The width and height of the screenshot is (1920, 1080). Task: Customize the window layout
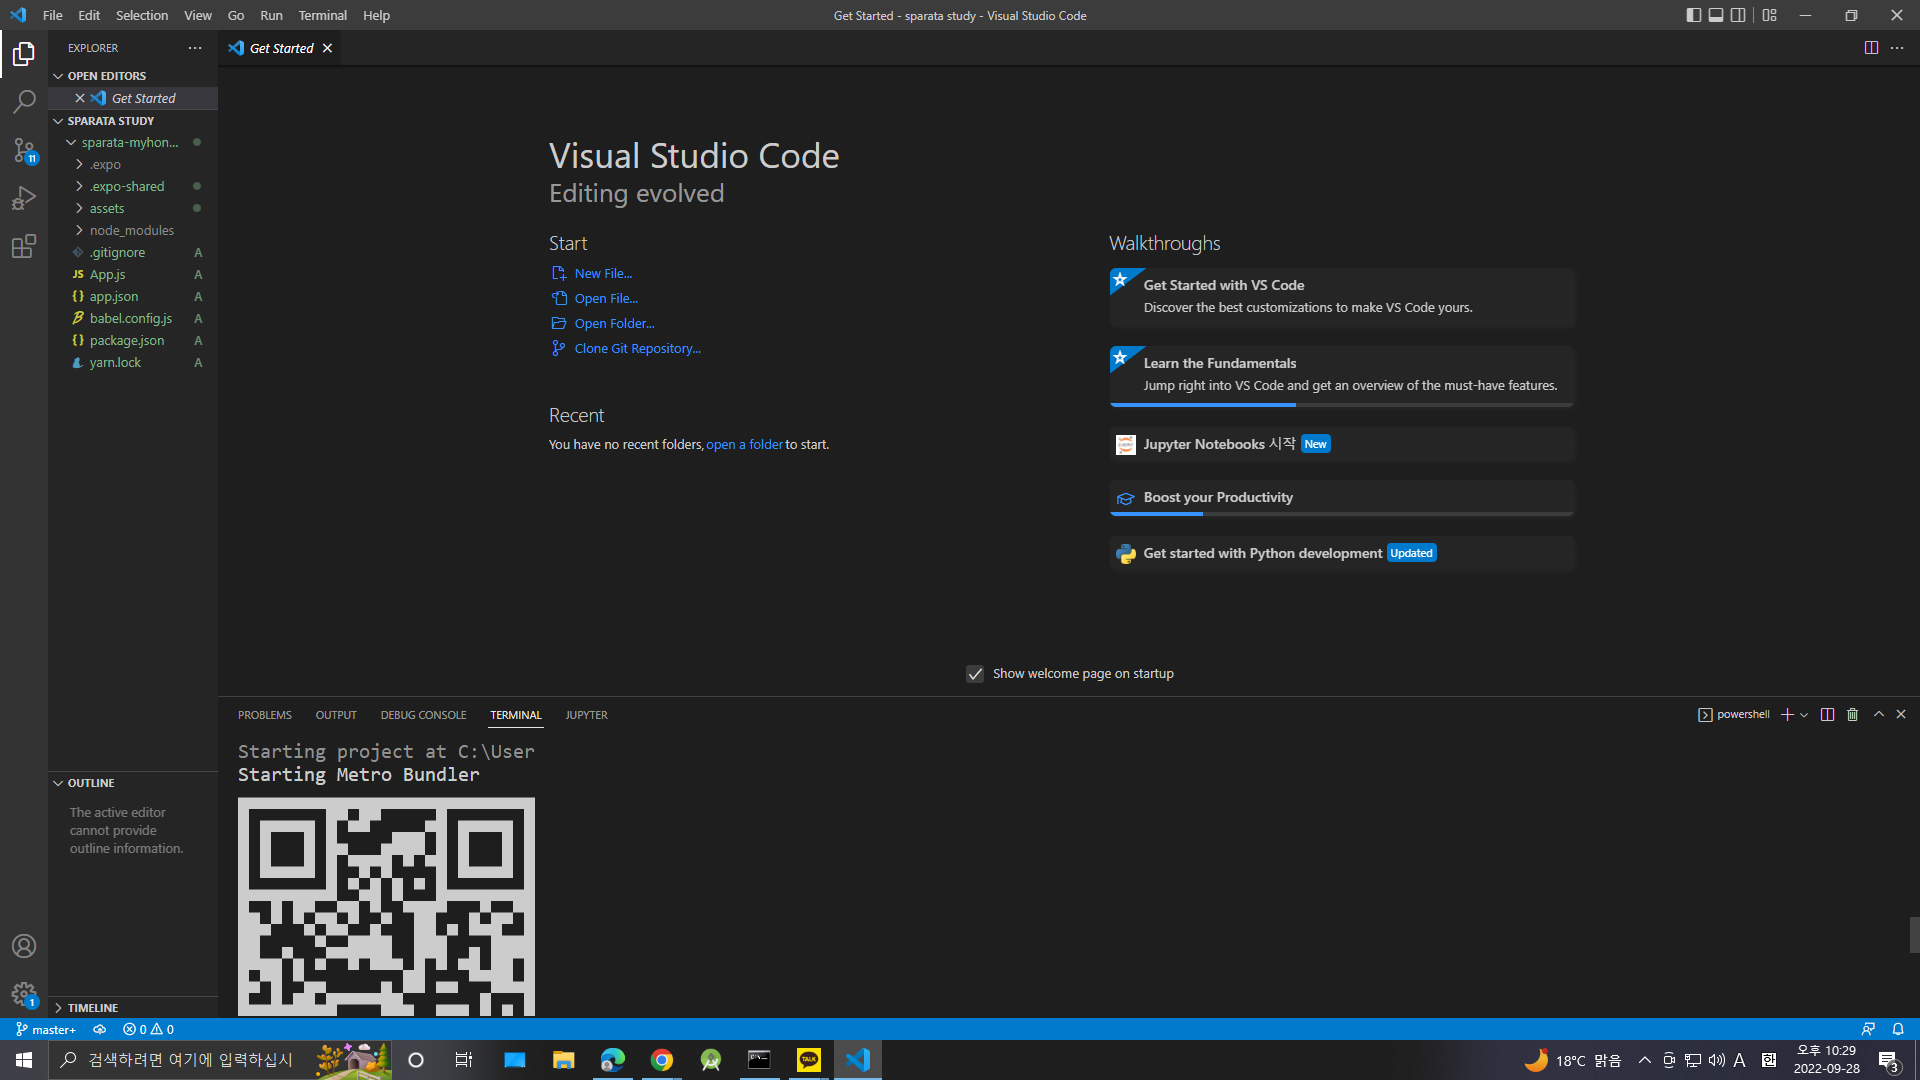(1770, 15)
